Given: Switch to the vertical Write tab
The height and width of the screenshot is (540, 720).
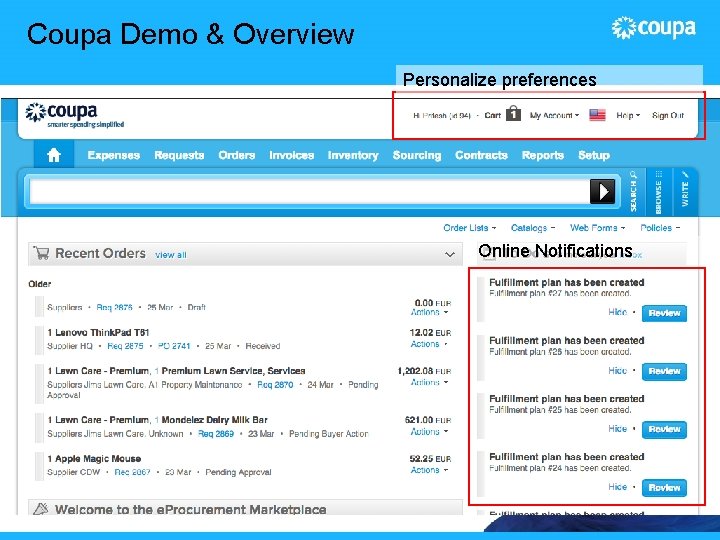Looking at the screenshot, I should tap(685, 190).
